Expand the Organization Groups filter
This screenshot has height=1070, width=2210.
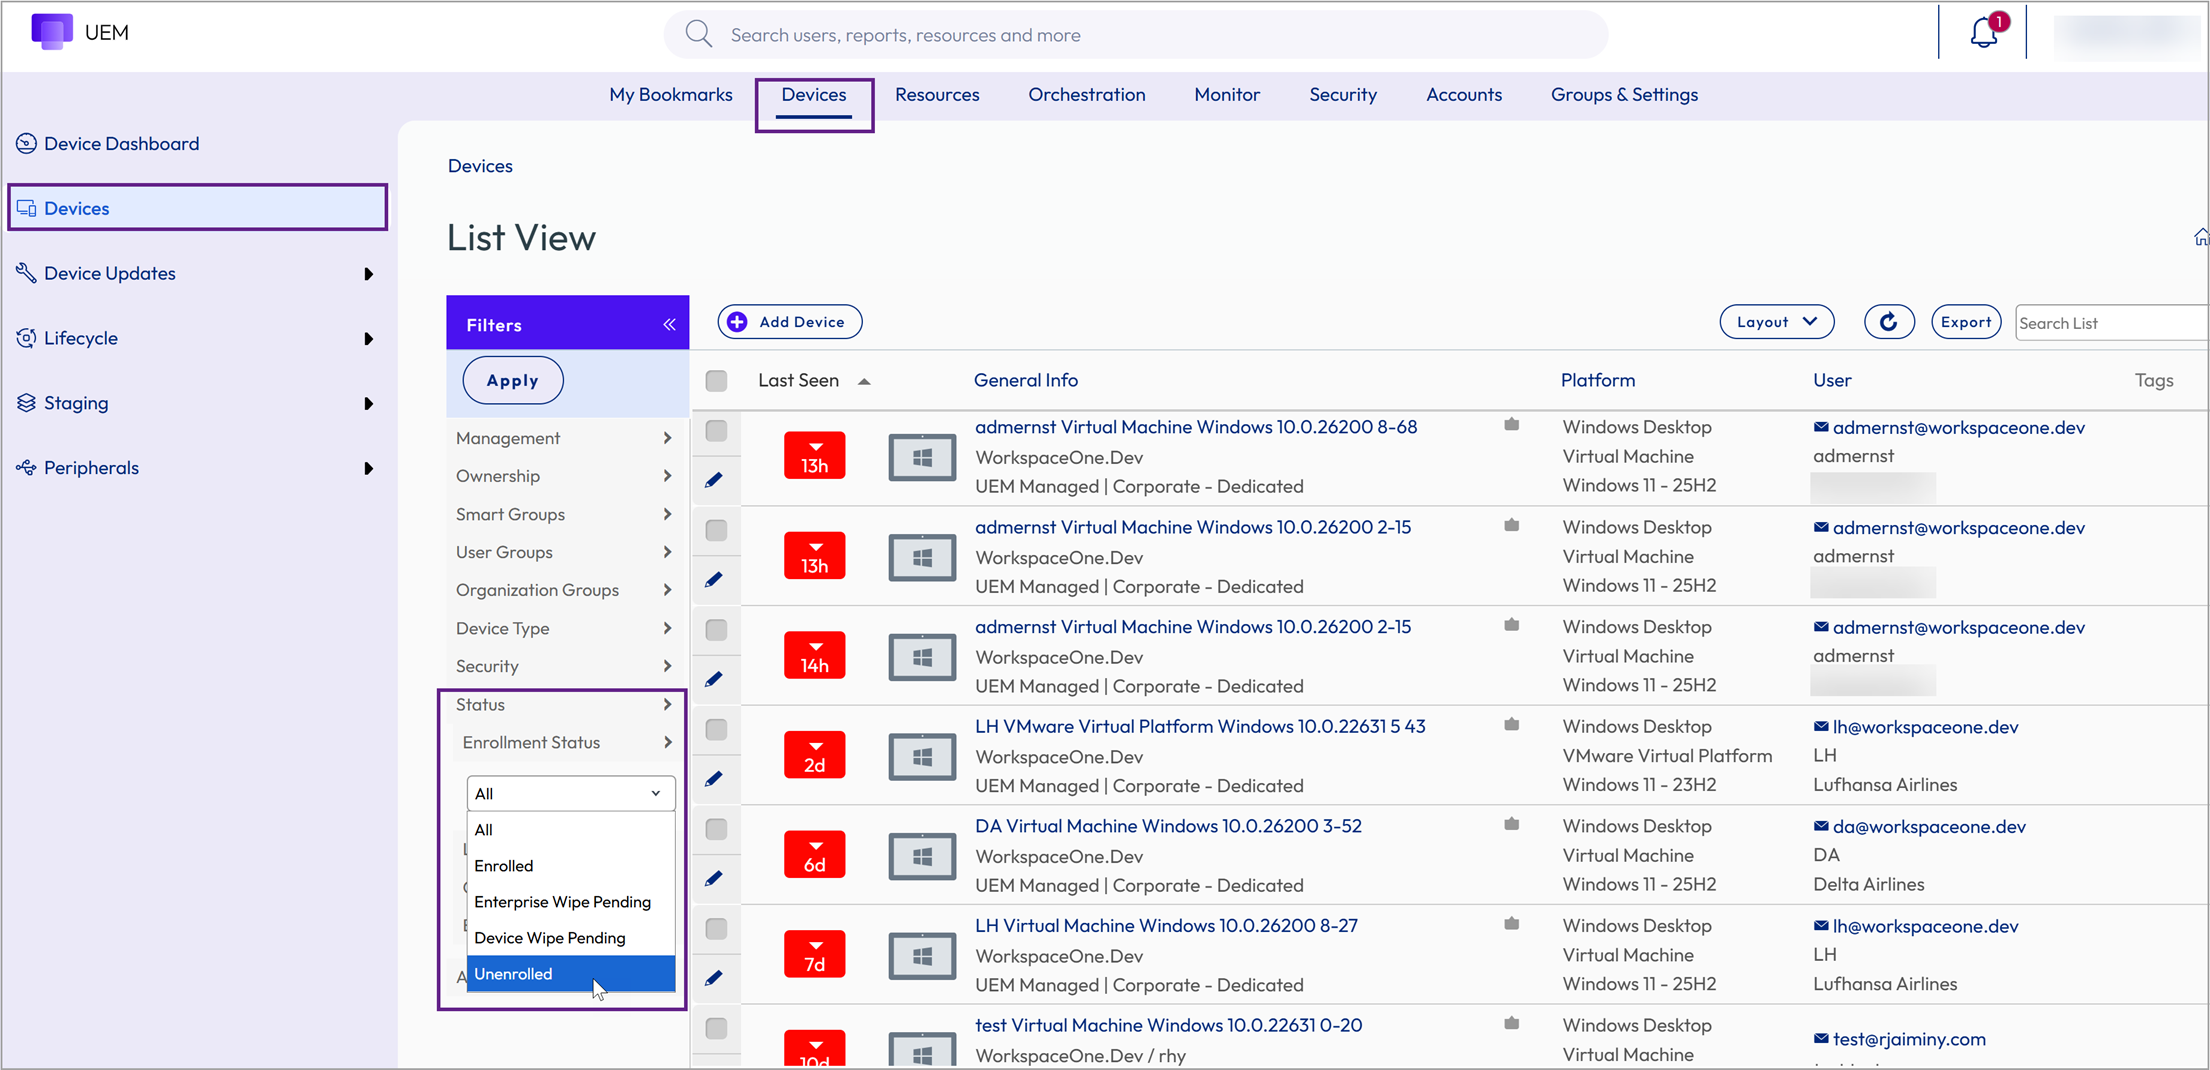pyautogui.click(x=565, y=590)
